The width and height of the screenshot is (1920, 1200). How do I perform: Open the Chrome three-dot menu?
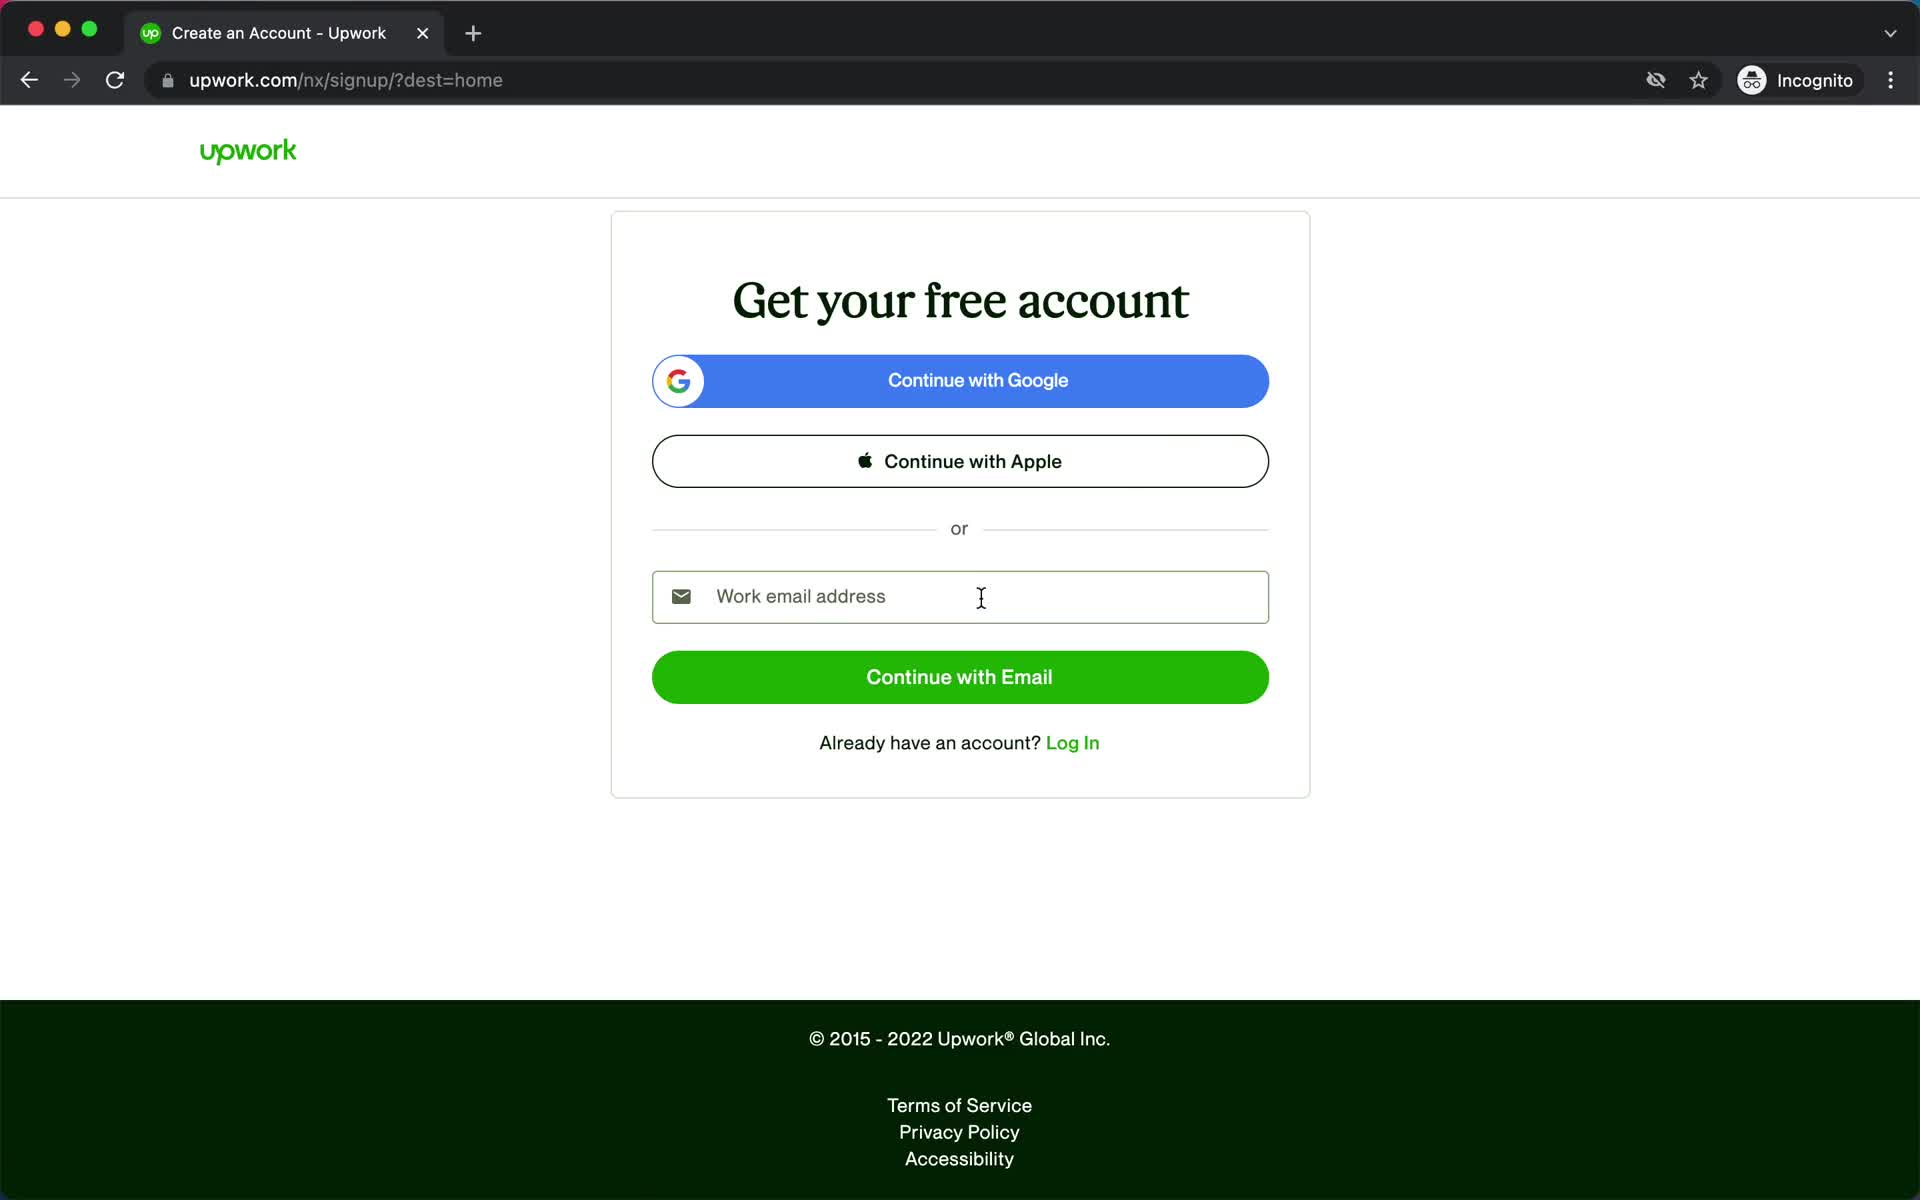click(1890, 80)
